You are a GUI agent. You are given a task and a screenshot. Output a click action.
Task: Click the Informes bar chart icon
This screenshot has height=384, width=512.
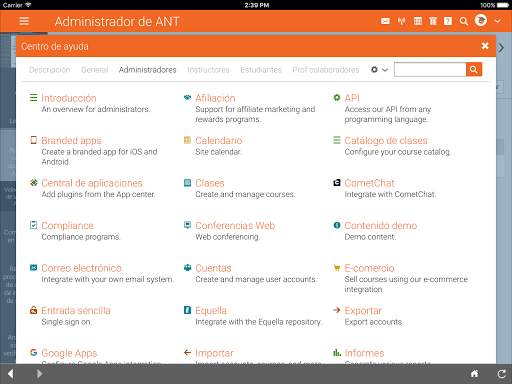click(x=337, y=352)
